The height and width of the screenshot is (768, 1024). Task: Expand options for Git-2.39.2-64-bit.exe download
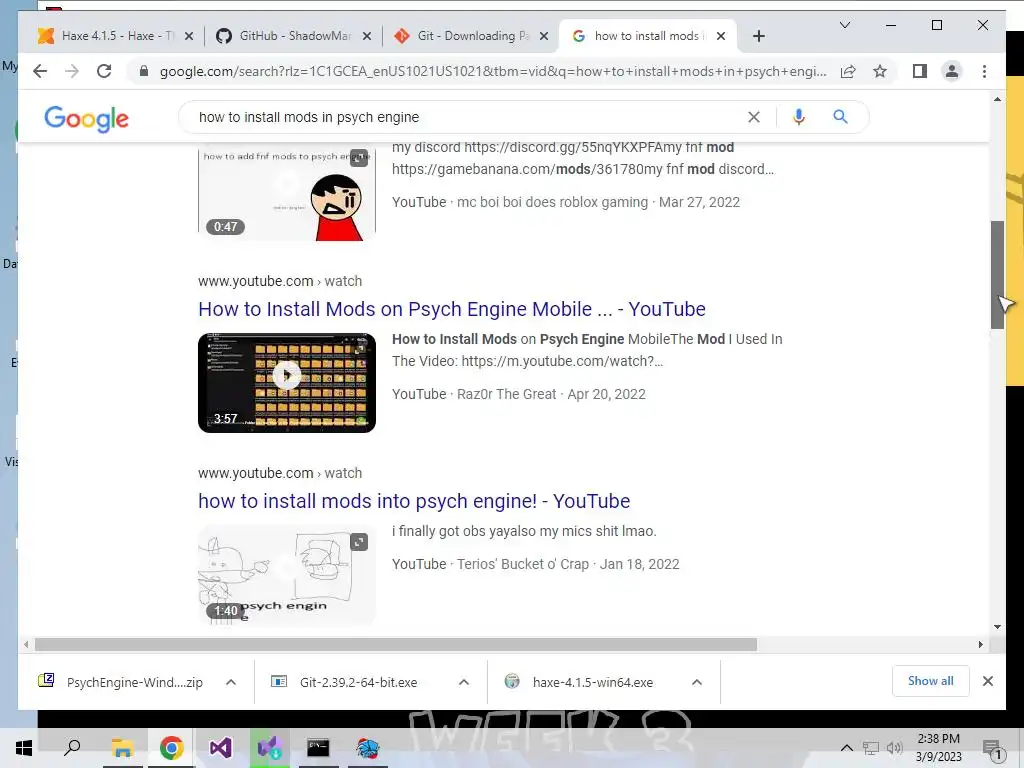(464, 682)
